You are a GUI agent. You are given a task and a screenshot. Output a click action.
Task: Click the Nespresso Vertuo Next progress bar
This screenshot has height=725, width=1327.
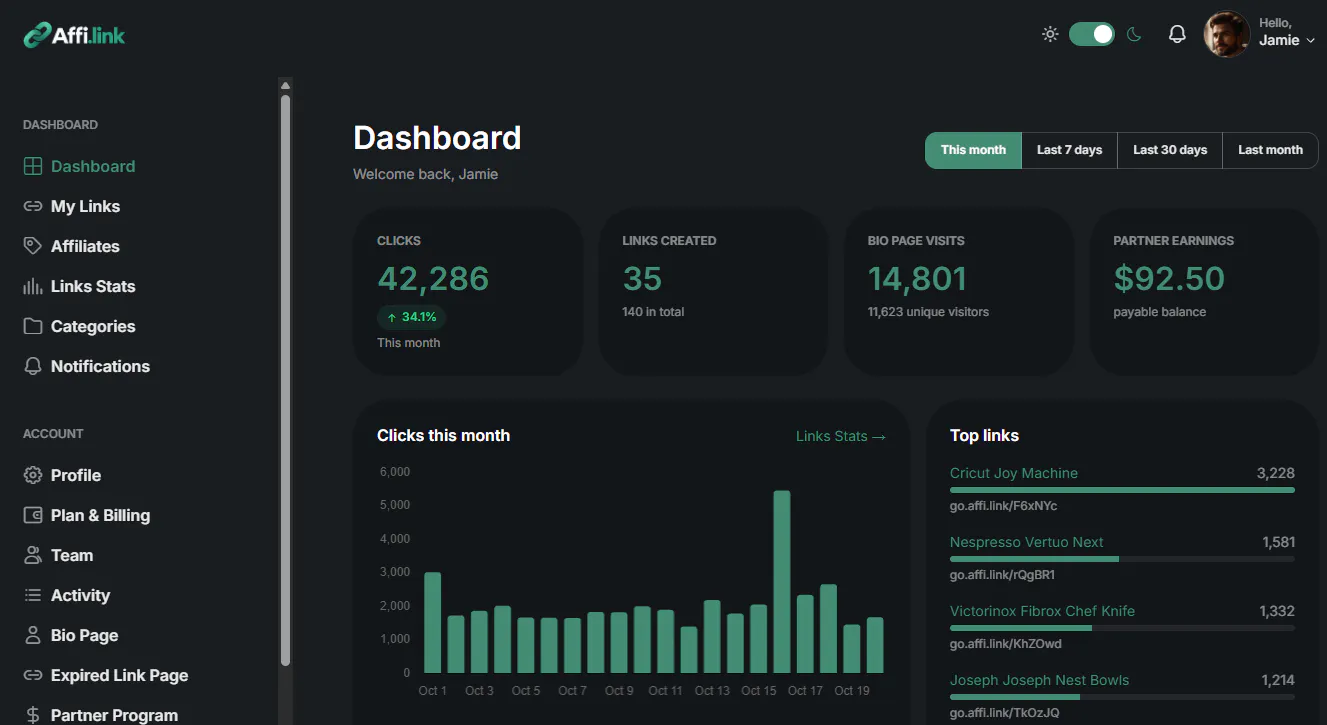tap(1122, 559)
